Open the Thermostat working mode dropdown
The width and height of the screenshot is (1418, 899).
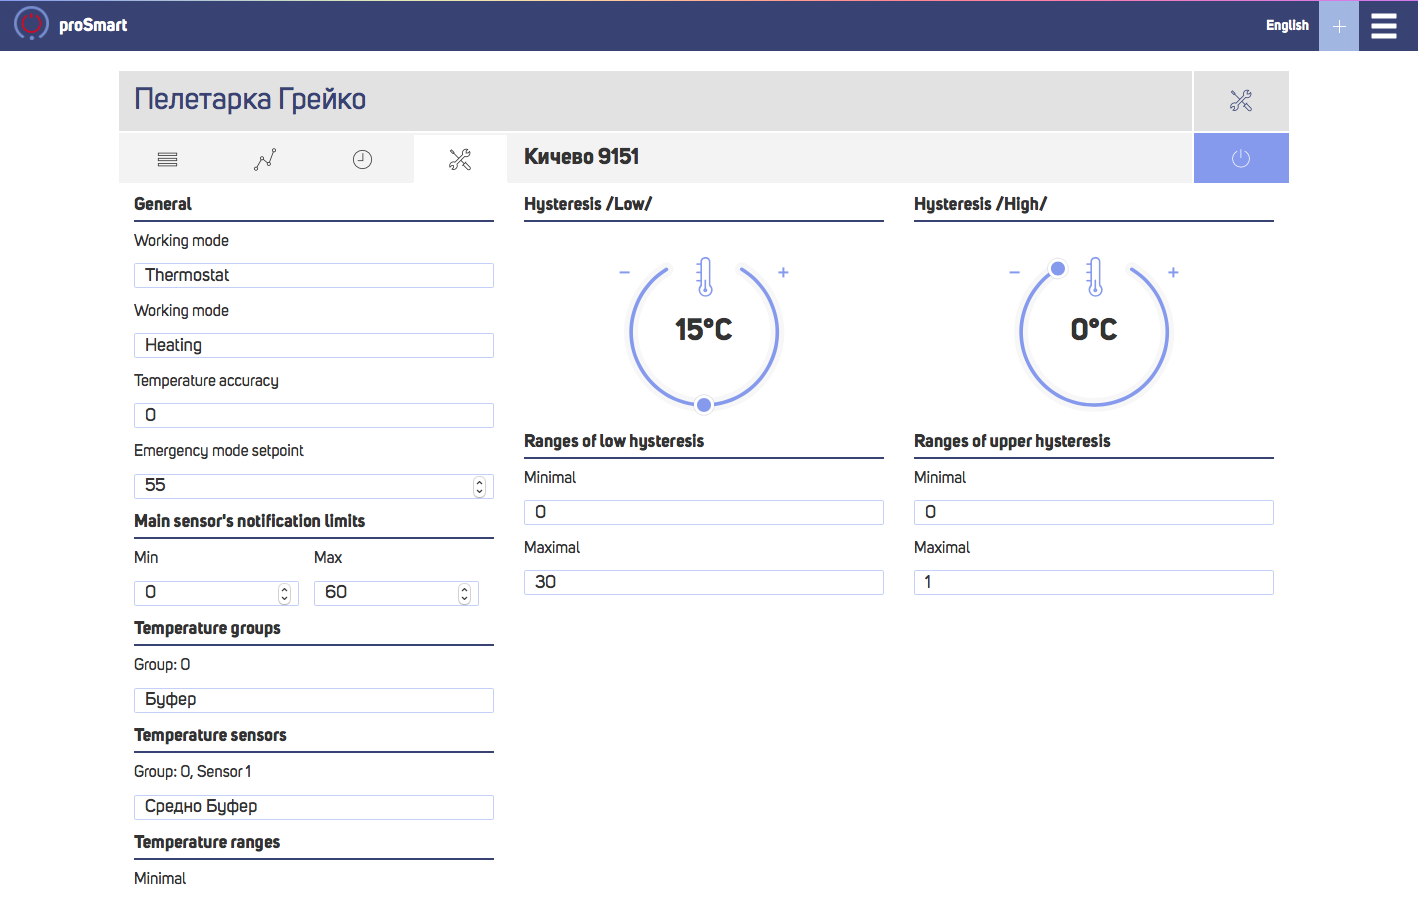(313, 276)
